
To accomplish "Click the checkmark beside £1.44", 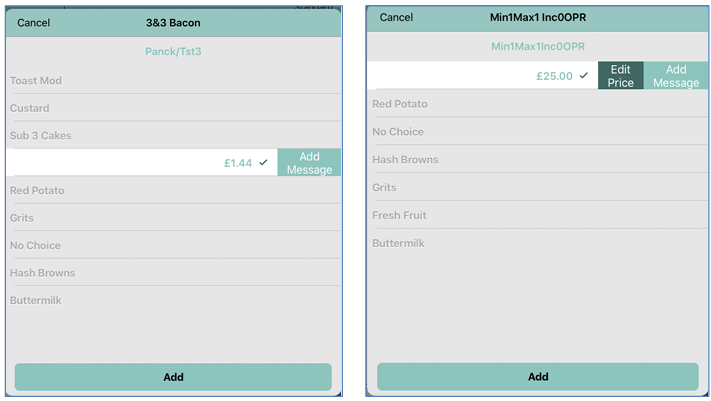I will (x=263, y=162).
